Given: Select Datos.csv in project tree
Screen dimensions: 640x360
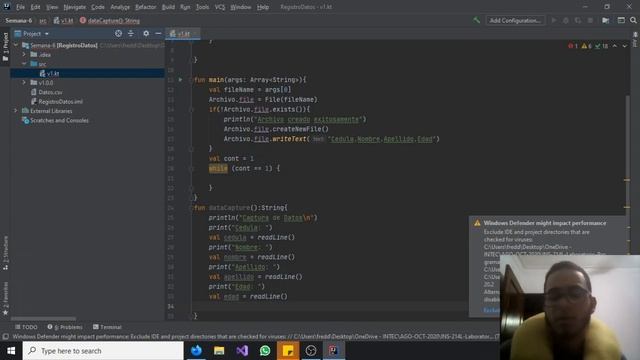Looking at the screenshot, I should 47,92.
